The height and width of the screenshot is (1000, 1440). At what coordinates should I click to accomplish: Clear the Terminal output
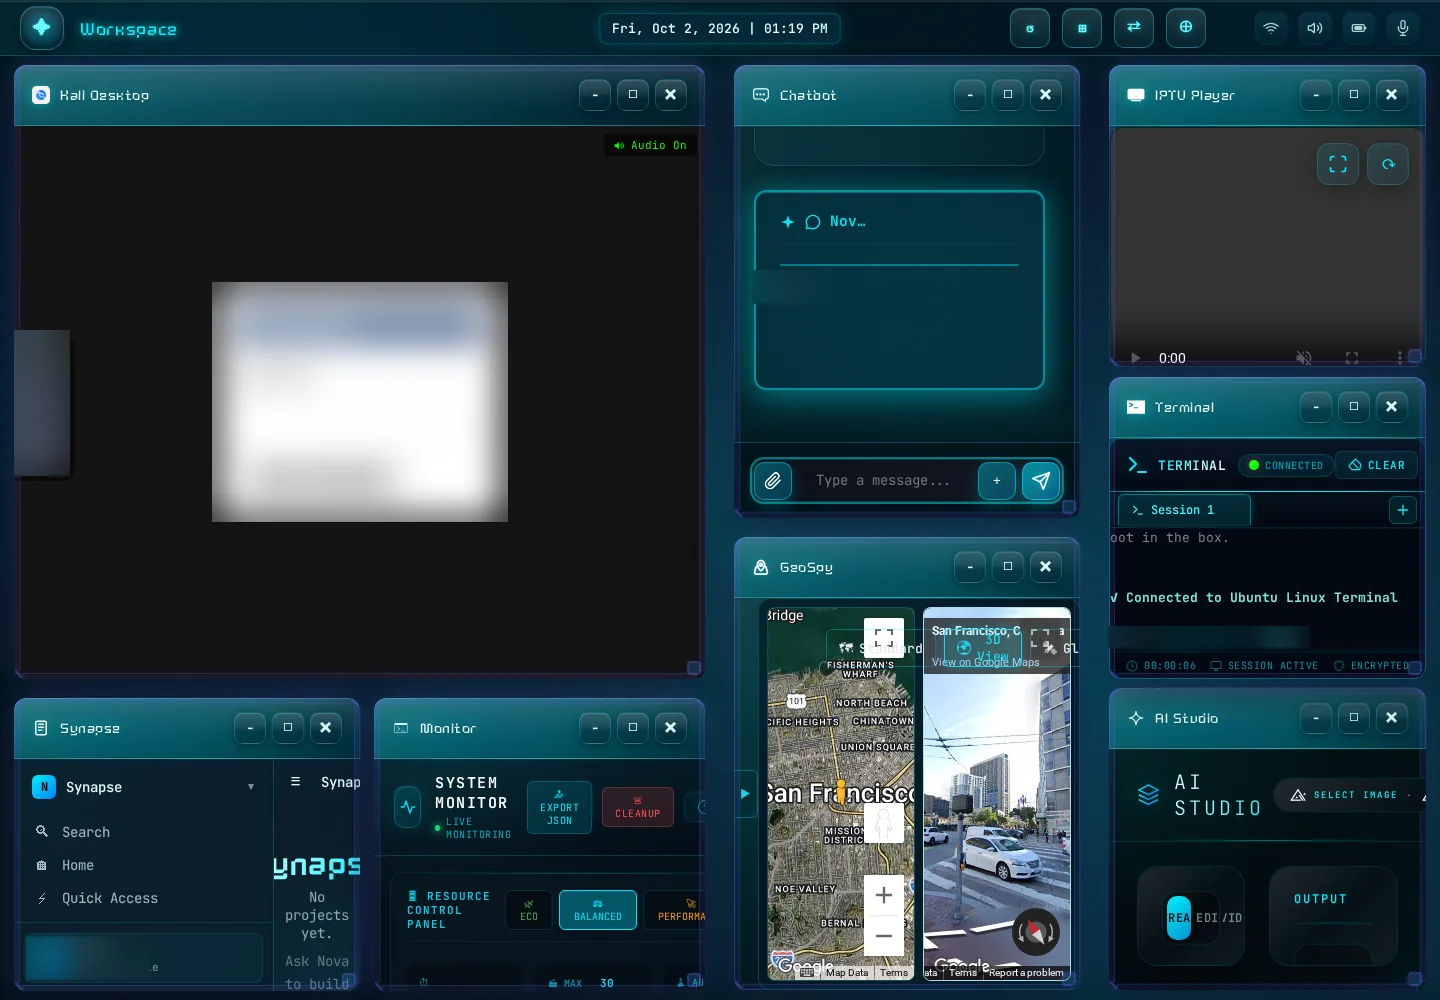click(x=1377, y=465)
